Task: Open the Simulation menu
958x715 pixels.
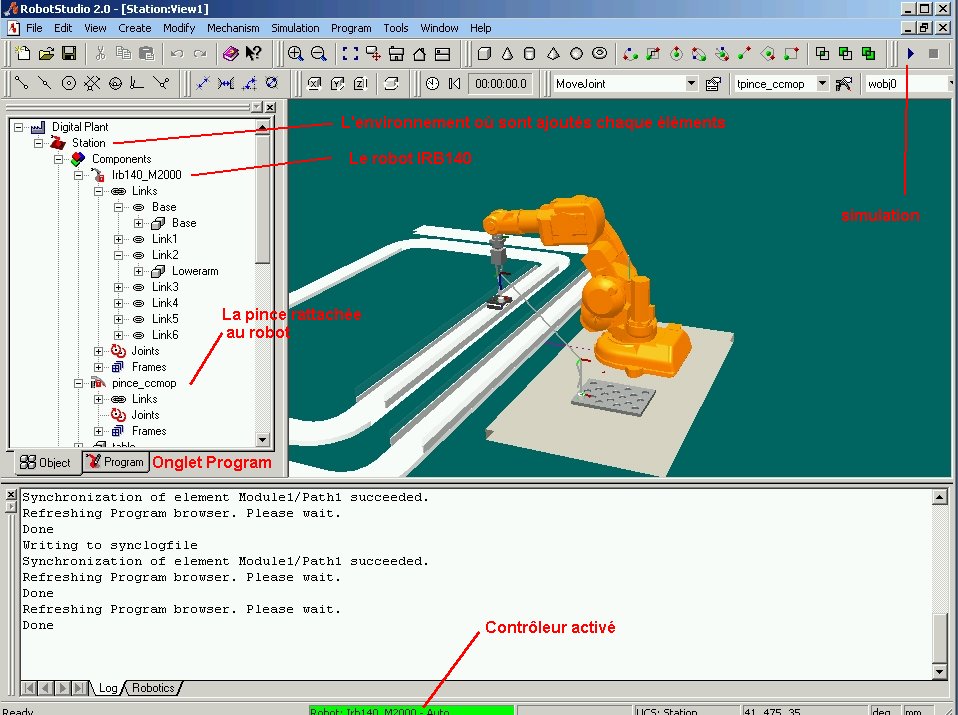Action: [x=295, y=28]
